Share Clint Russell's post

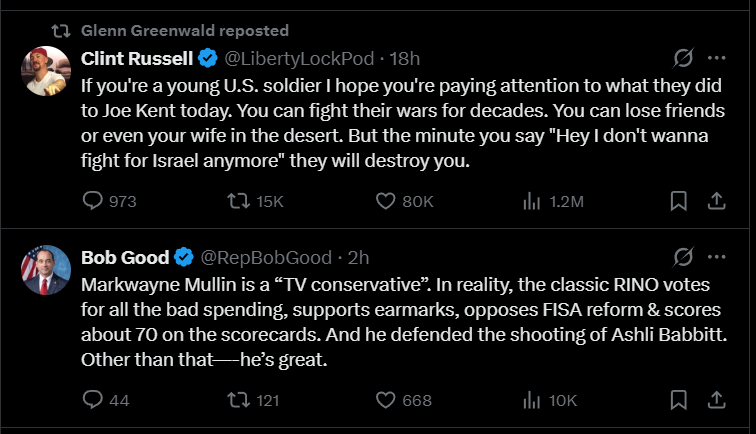tap(716, 201)
